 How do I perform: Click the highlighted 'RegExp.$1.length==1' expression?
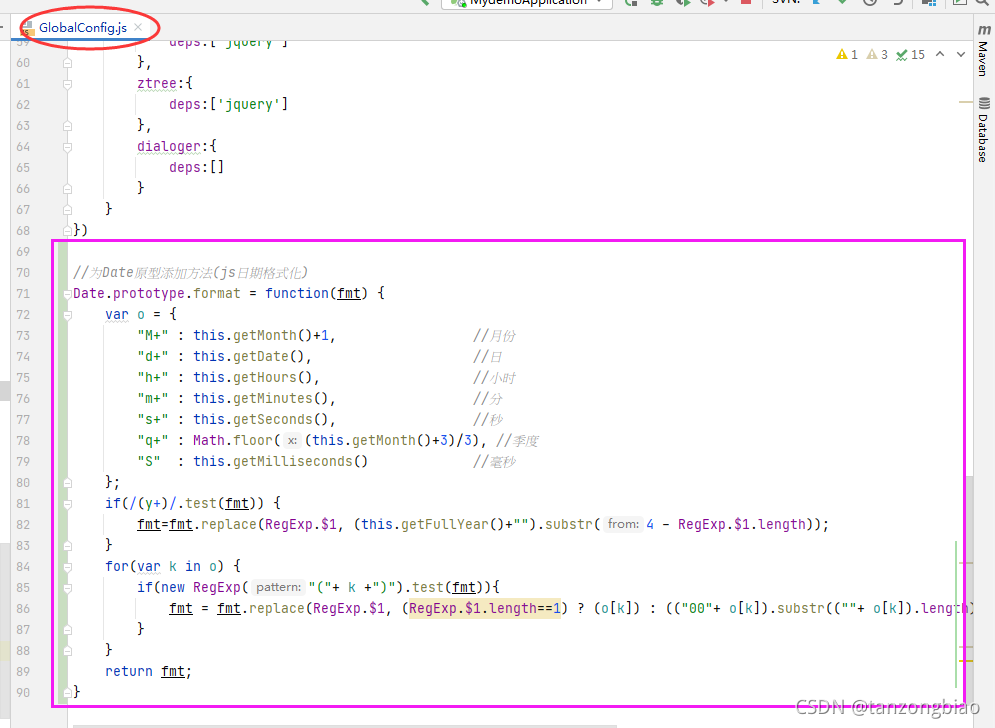pos(485,609)
